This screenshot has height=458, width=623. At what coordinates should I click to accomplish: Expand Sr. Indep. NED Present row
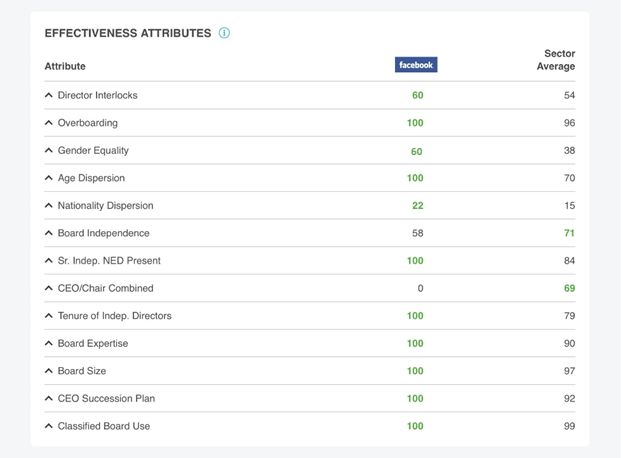[49, 261]
